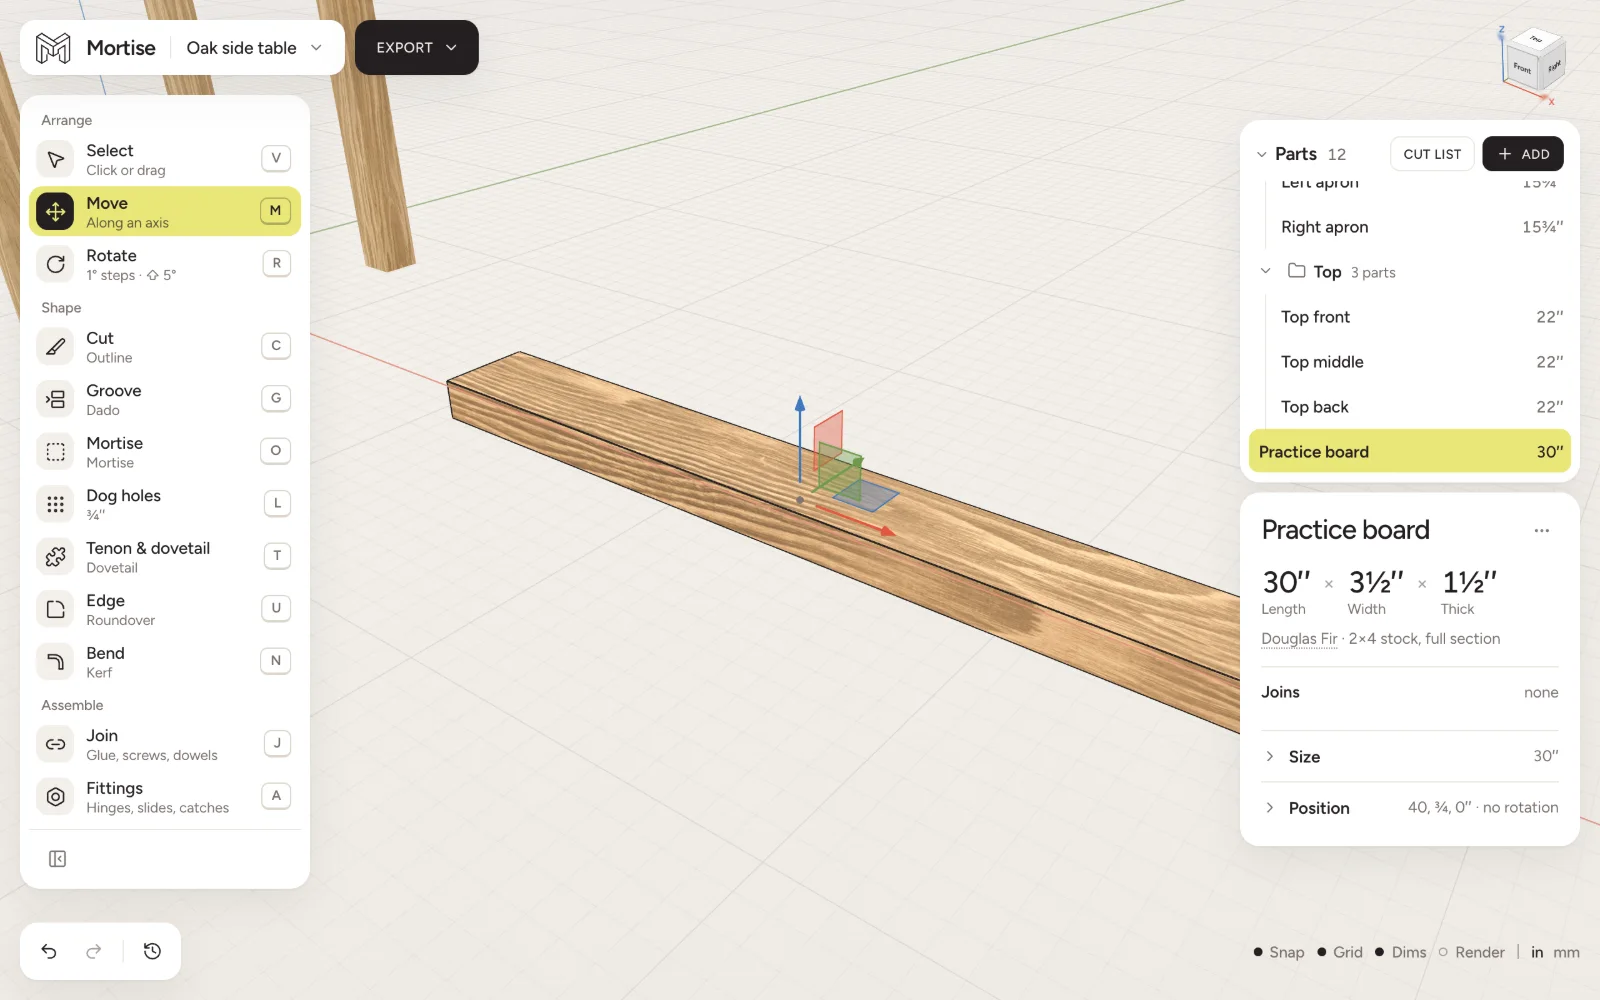Collapse the Parts list panel
The image size is (1600, 1000).
point(1262,154)
